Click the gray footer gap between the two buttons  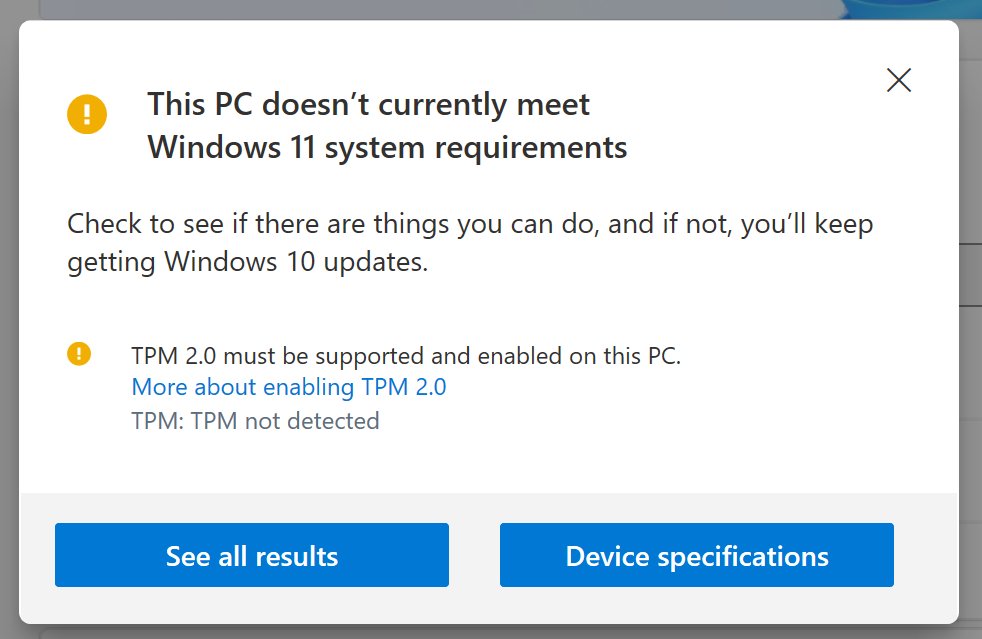click(474, 555)
